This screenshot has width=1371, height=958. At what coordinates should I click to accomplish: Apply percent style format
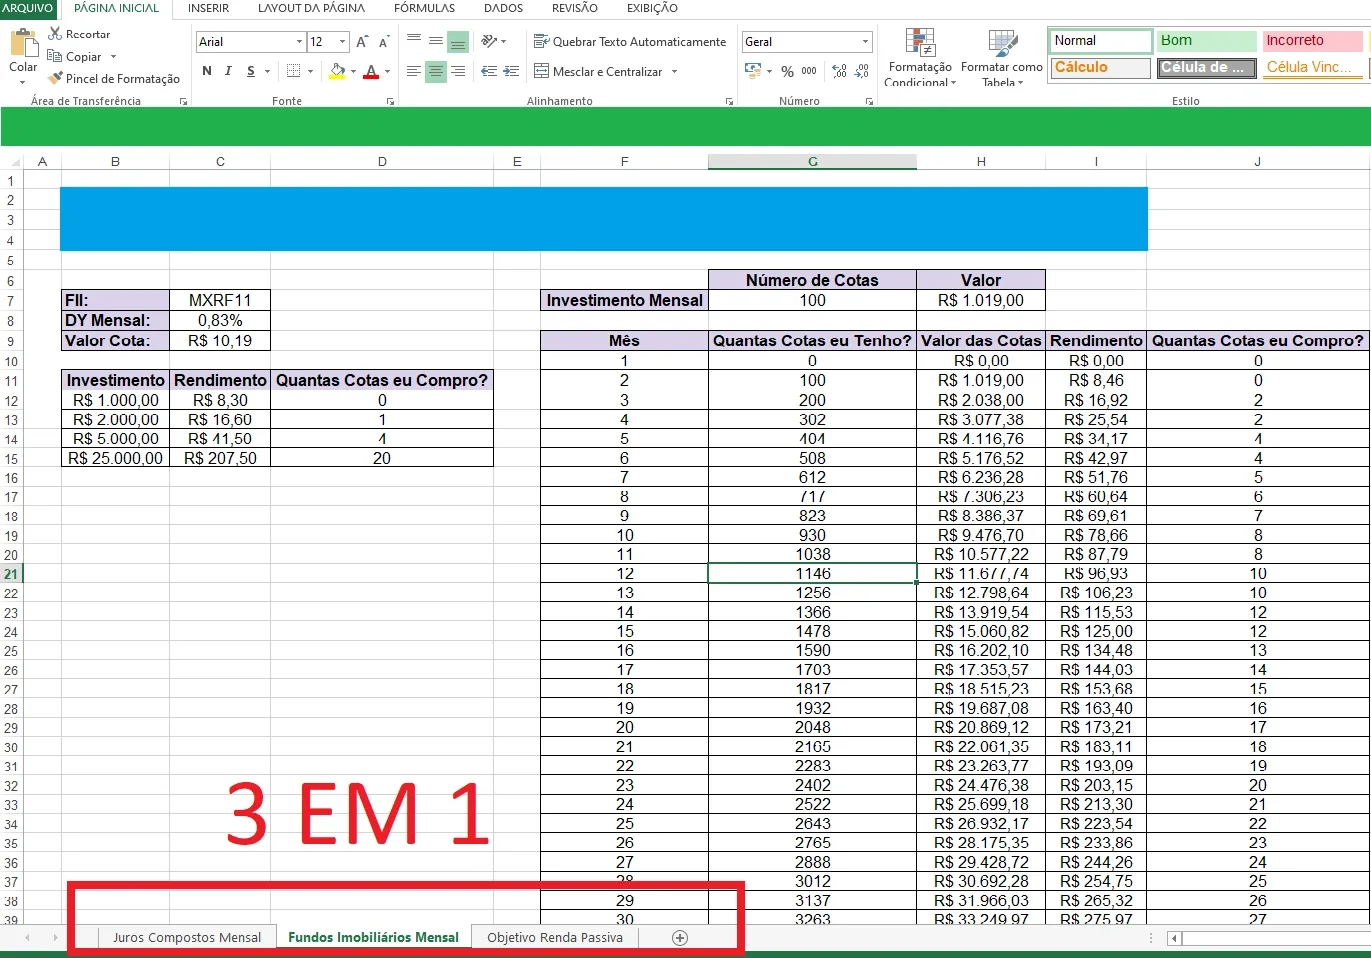point(787,71)
